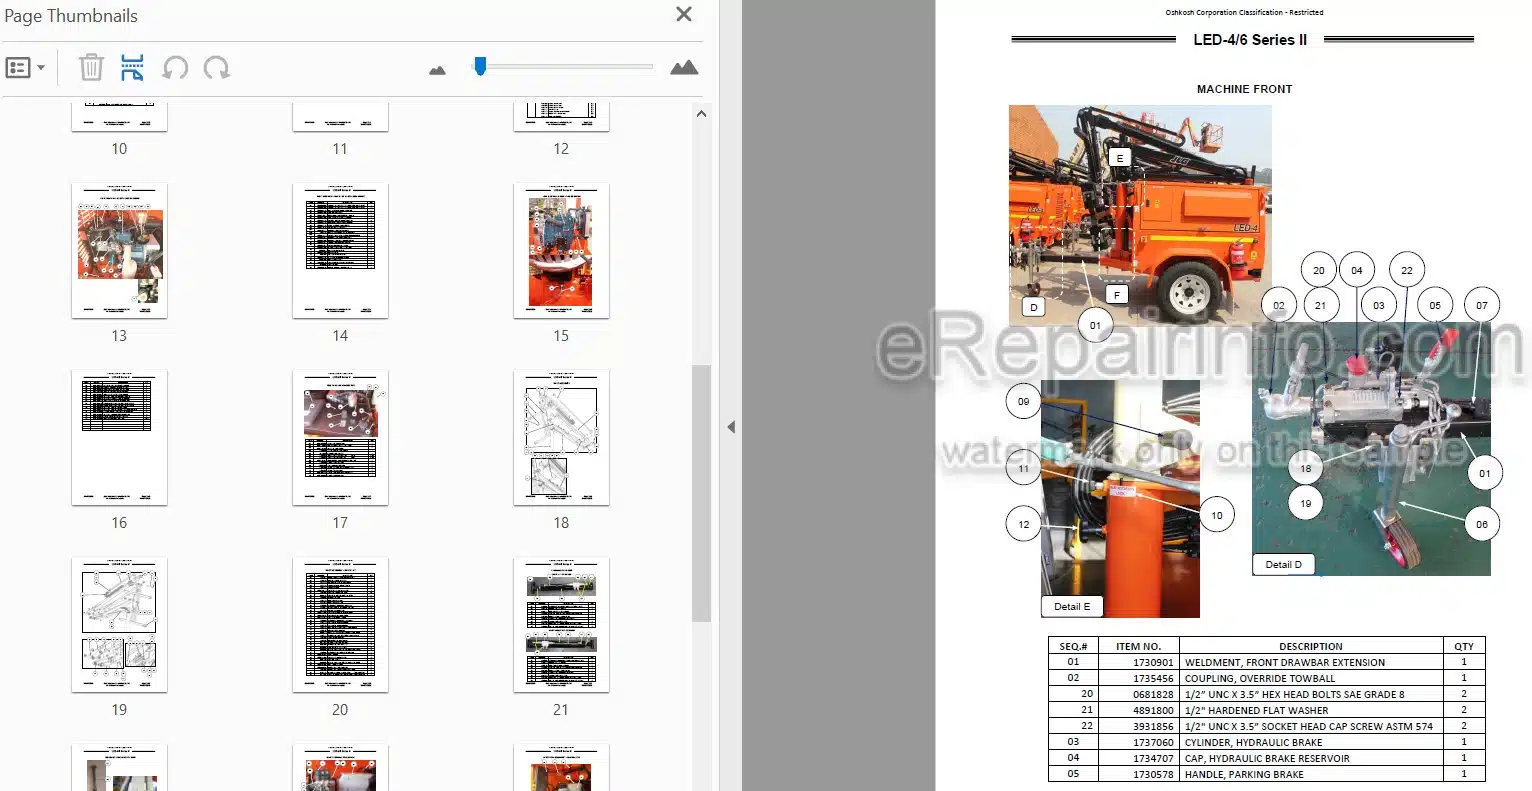The image size is (1532, 791).
Task: Click the E label on the machine photo
Action: tap(1119, 158)
